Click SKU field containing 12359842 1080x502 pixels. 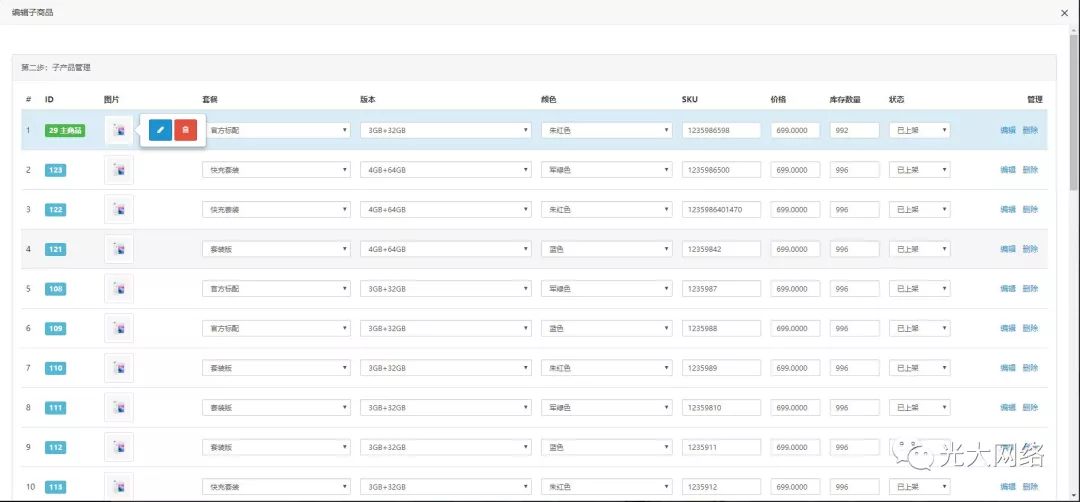(x=721, y=249)
